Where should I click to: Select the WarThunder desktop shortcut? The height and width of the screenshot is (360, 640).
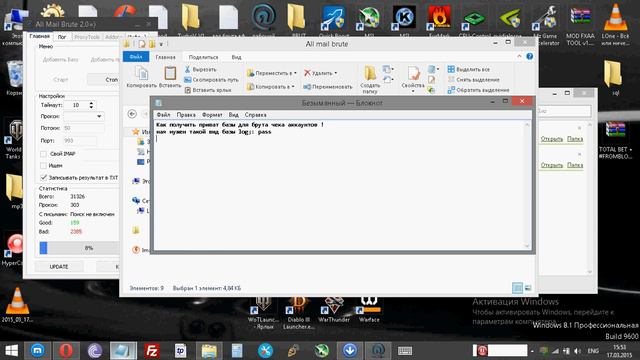click(x=334, y=311)
